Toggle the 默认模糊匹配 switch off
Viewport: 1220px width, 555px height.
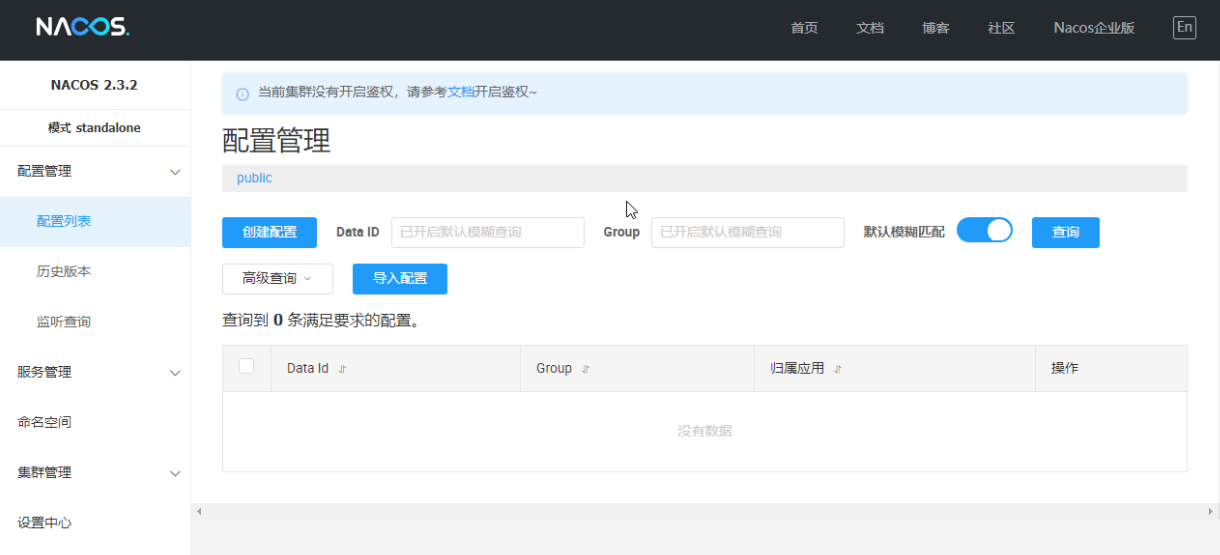[x=984, y=231]
